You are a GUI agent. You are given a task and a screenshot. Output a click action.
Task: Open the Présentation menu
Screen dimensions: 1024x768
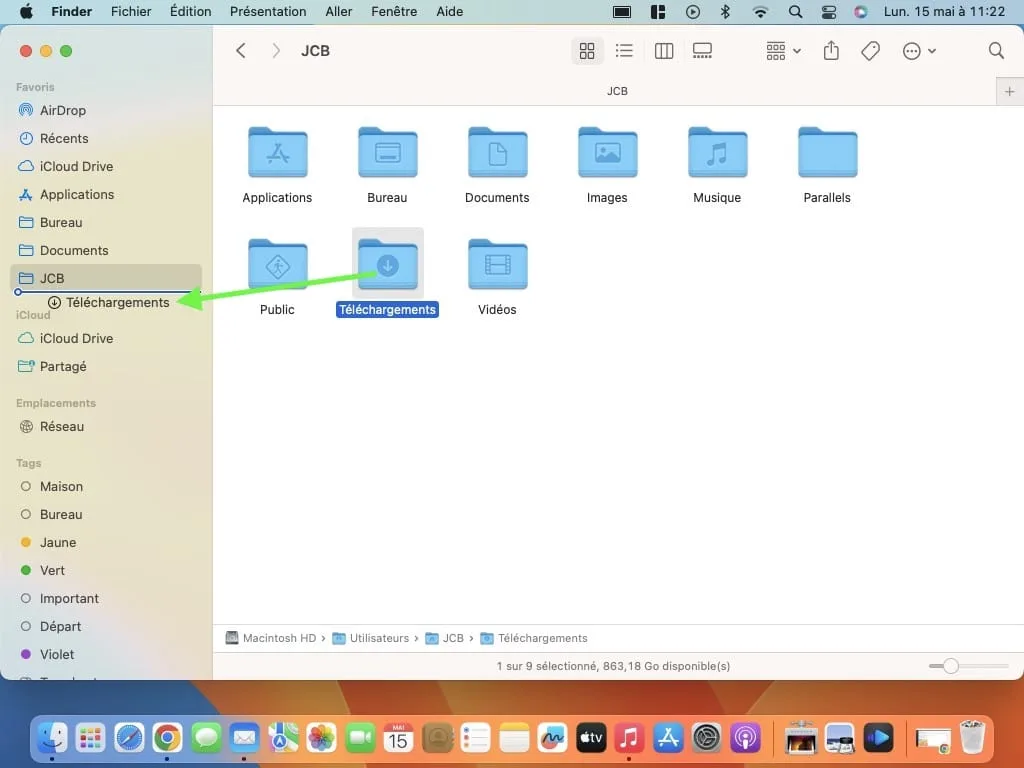click(268, 11)
